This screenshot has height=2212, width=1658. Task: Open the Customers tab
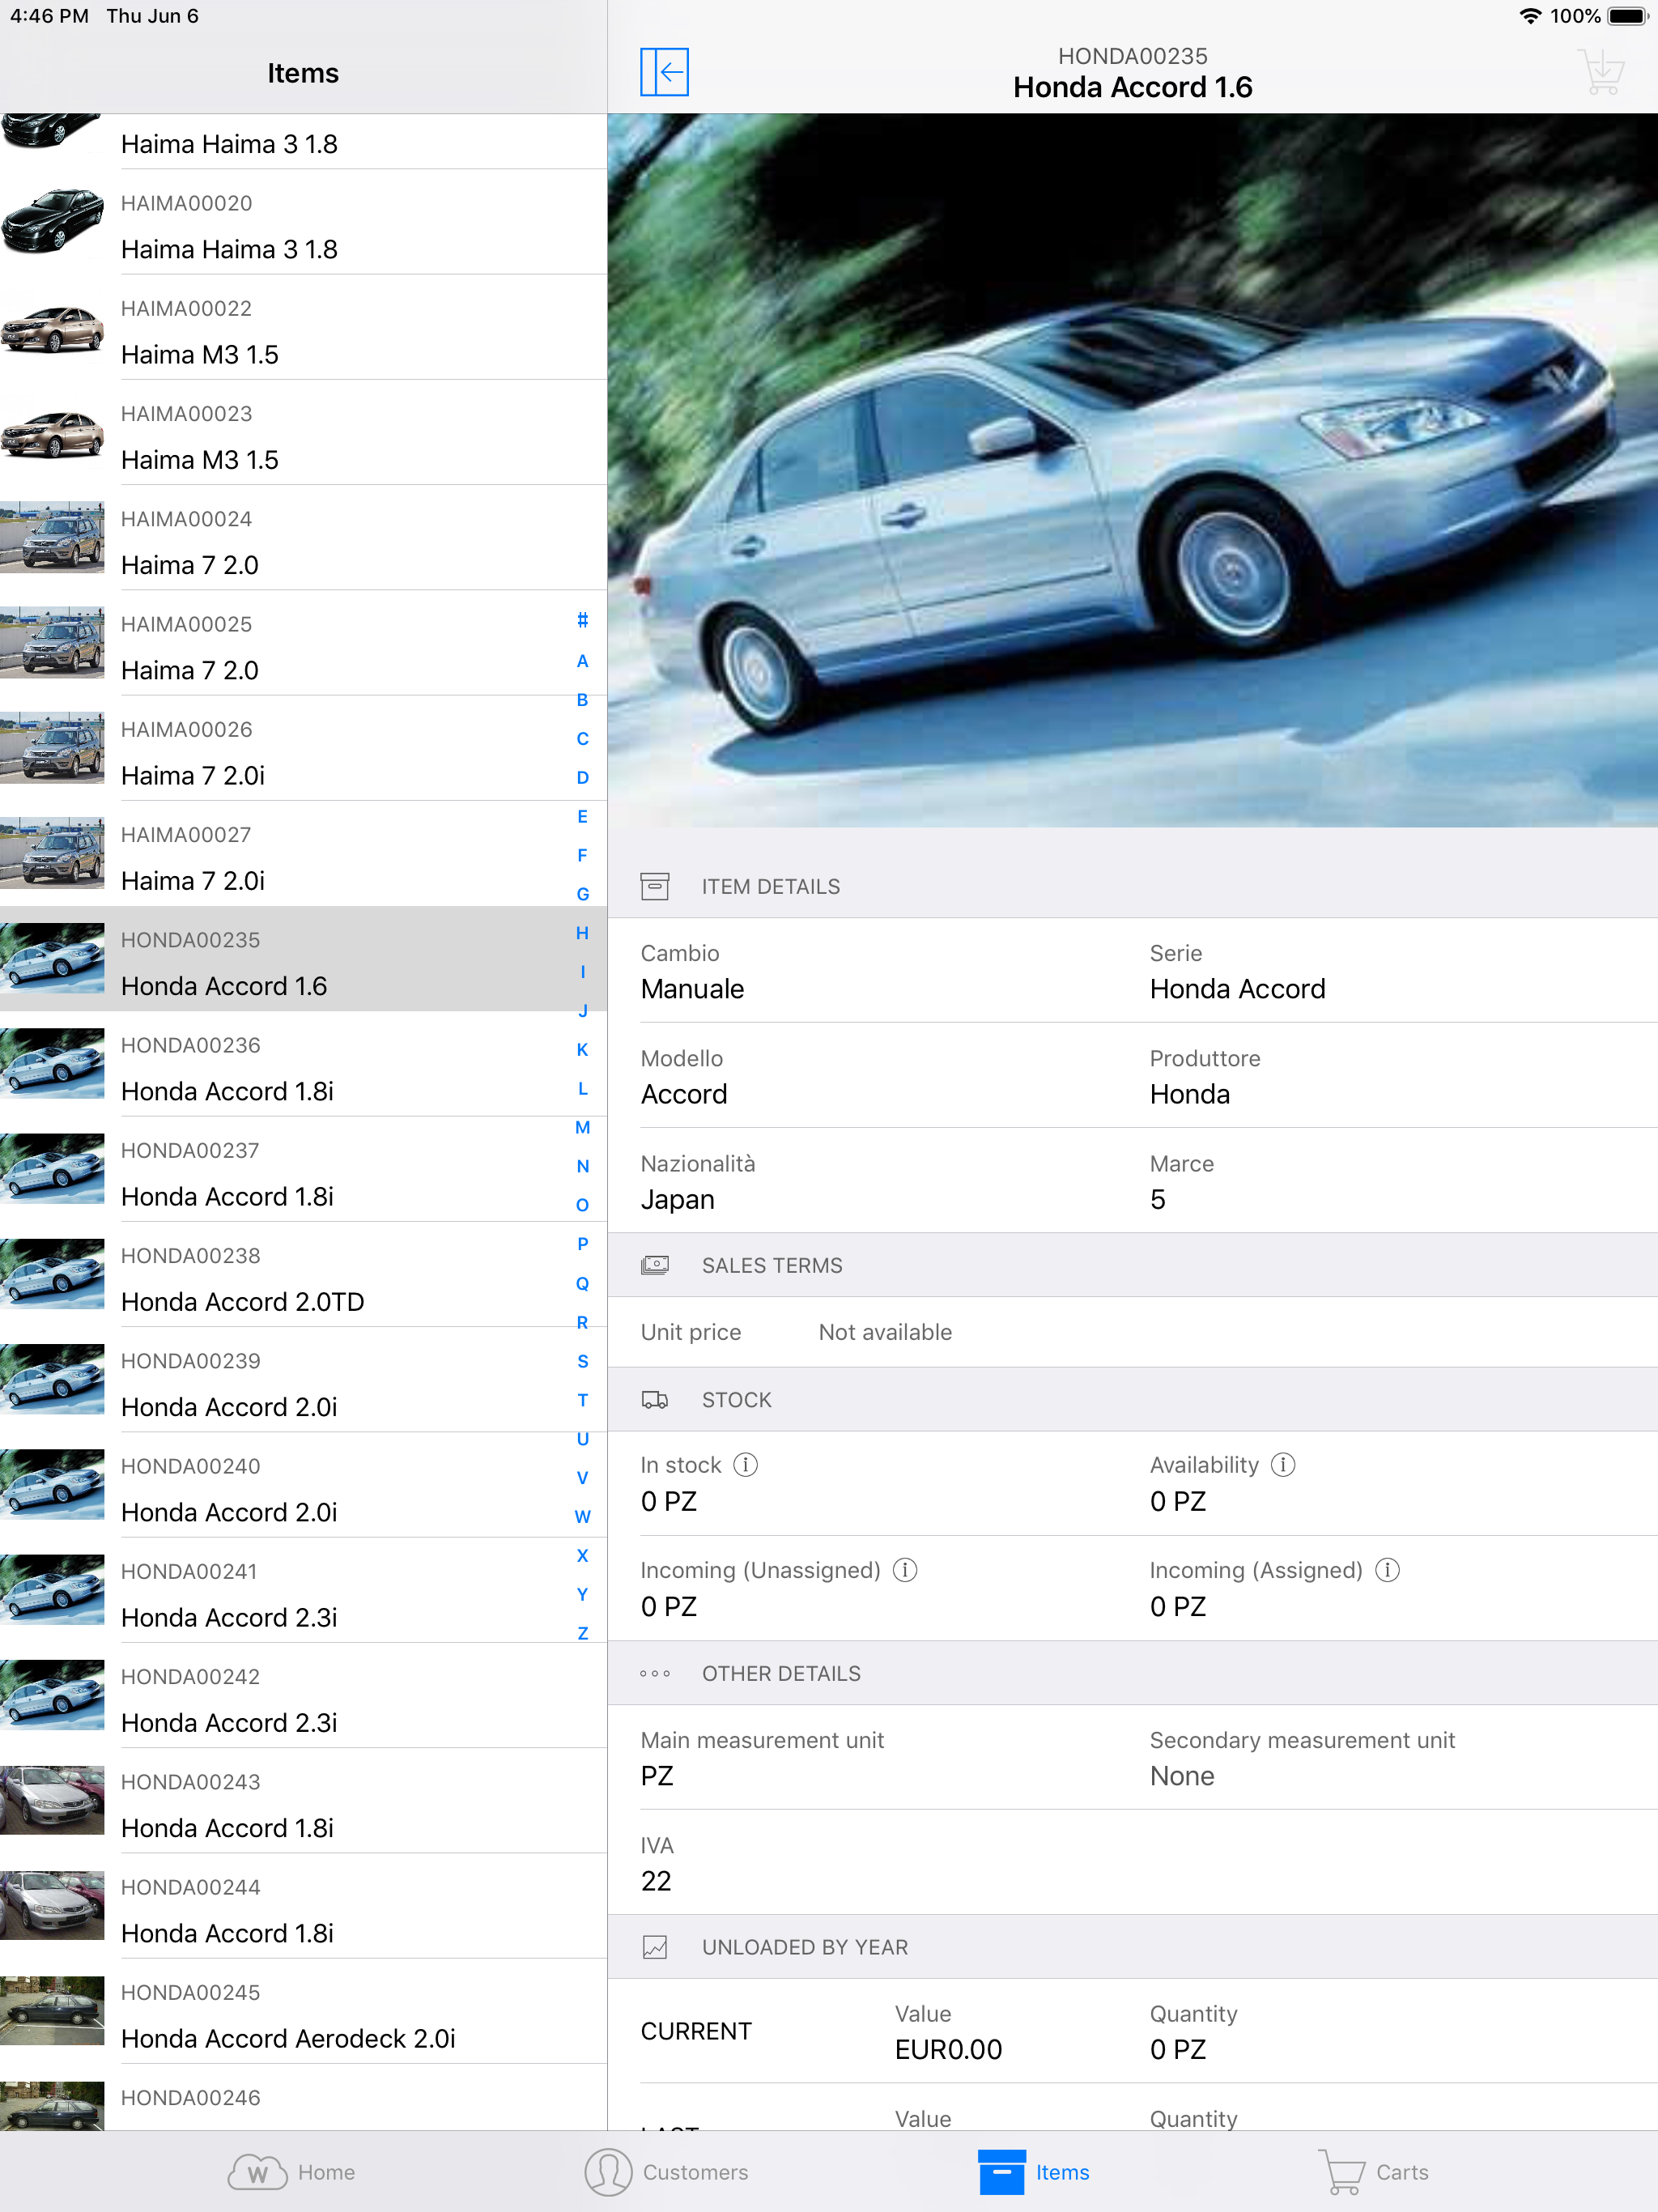click(x=667, y=2172)
